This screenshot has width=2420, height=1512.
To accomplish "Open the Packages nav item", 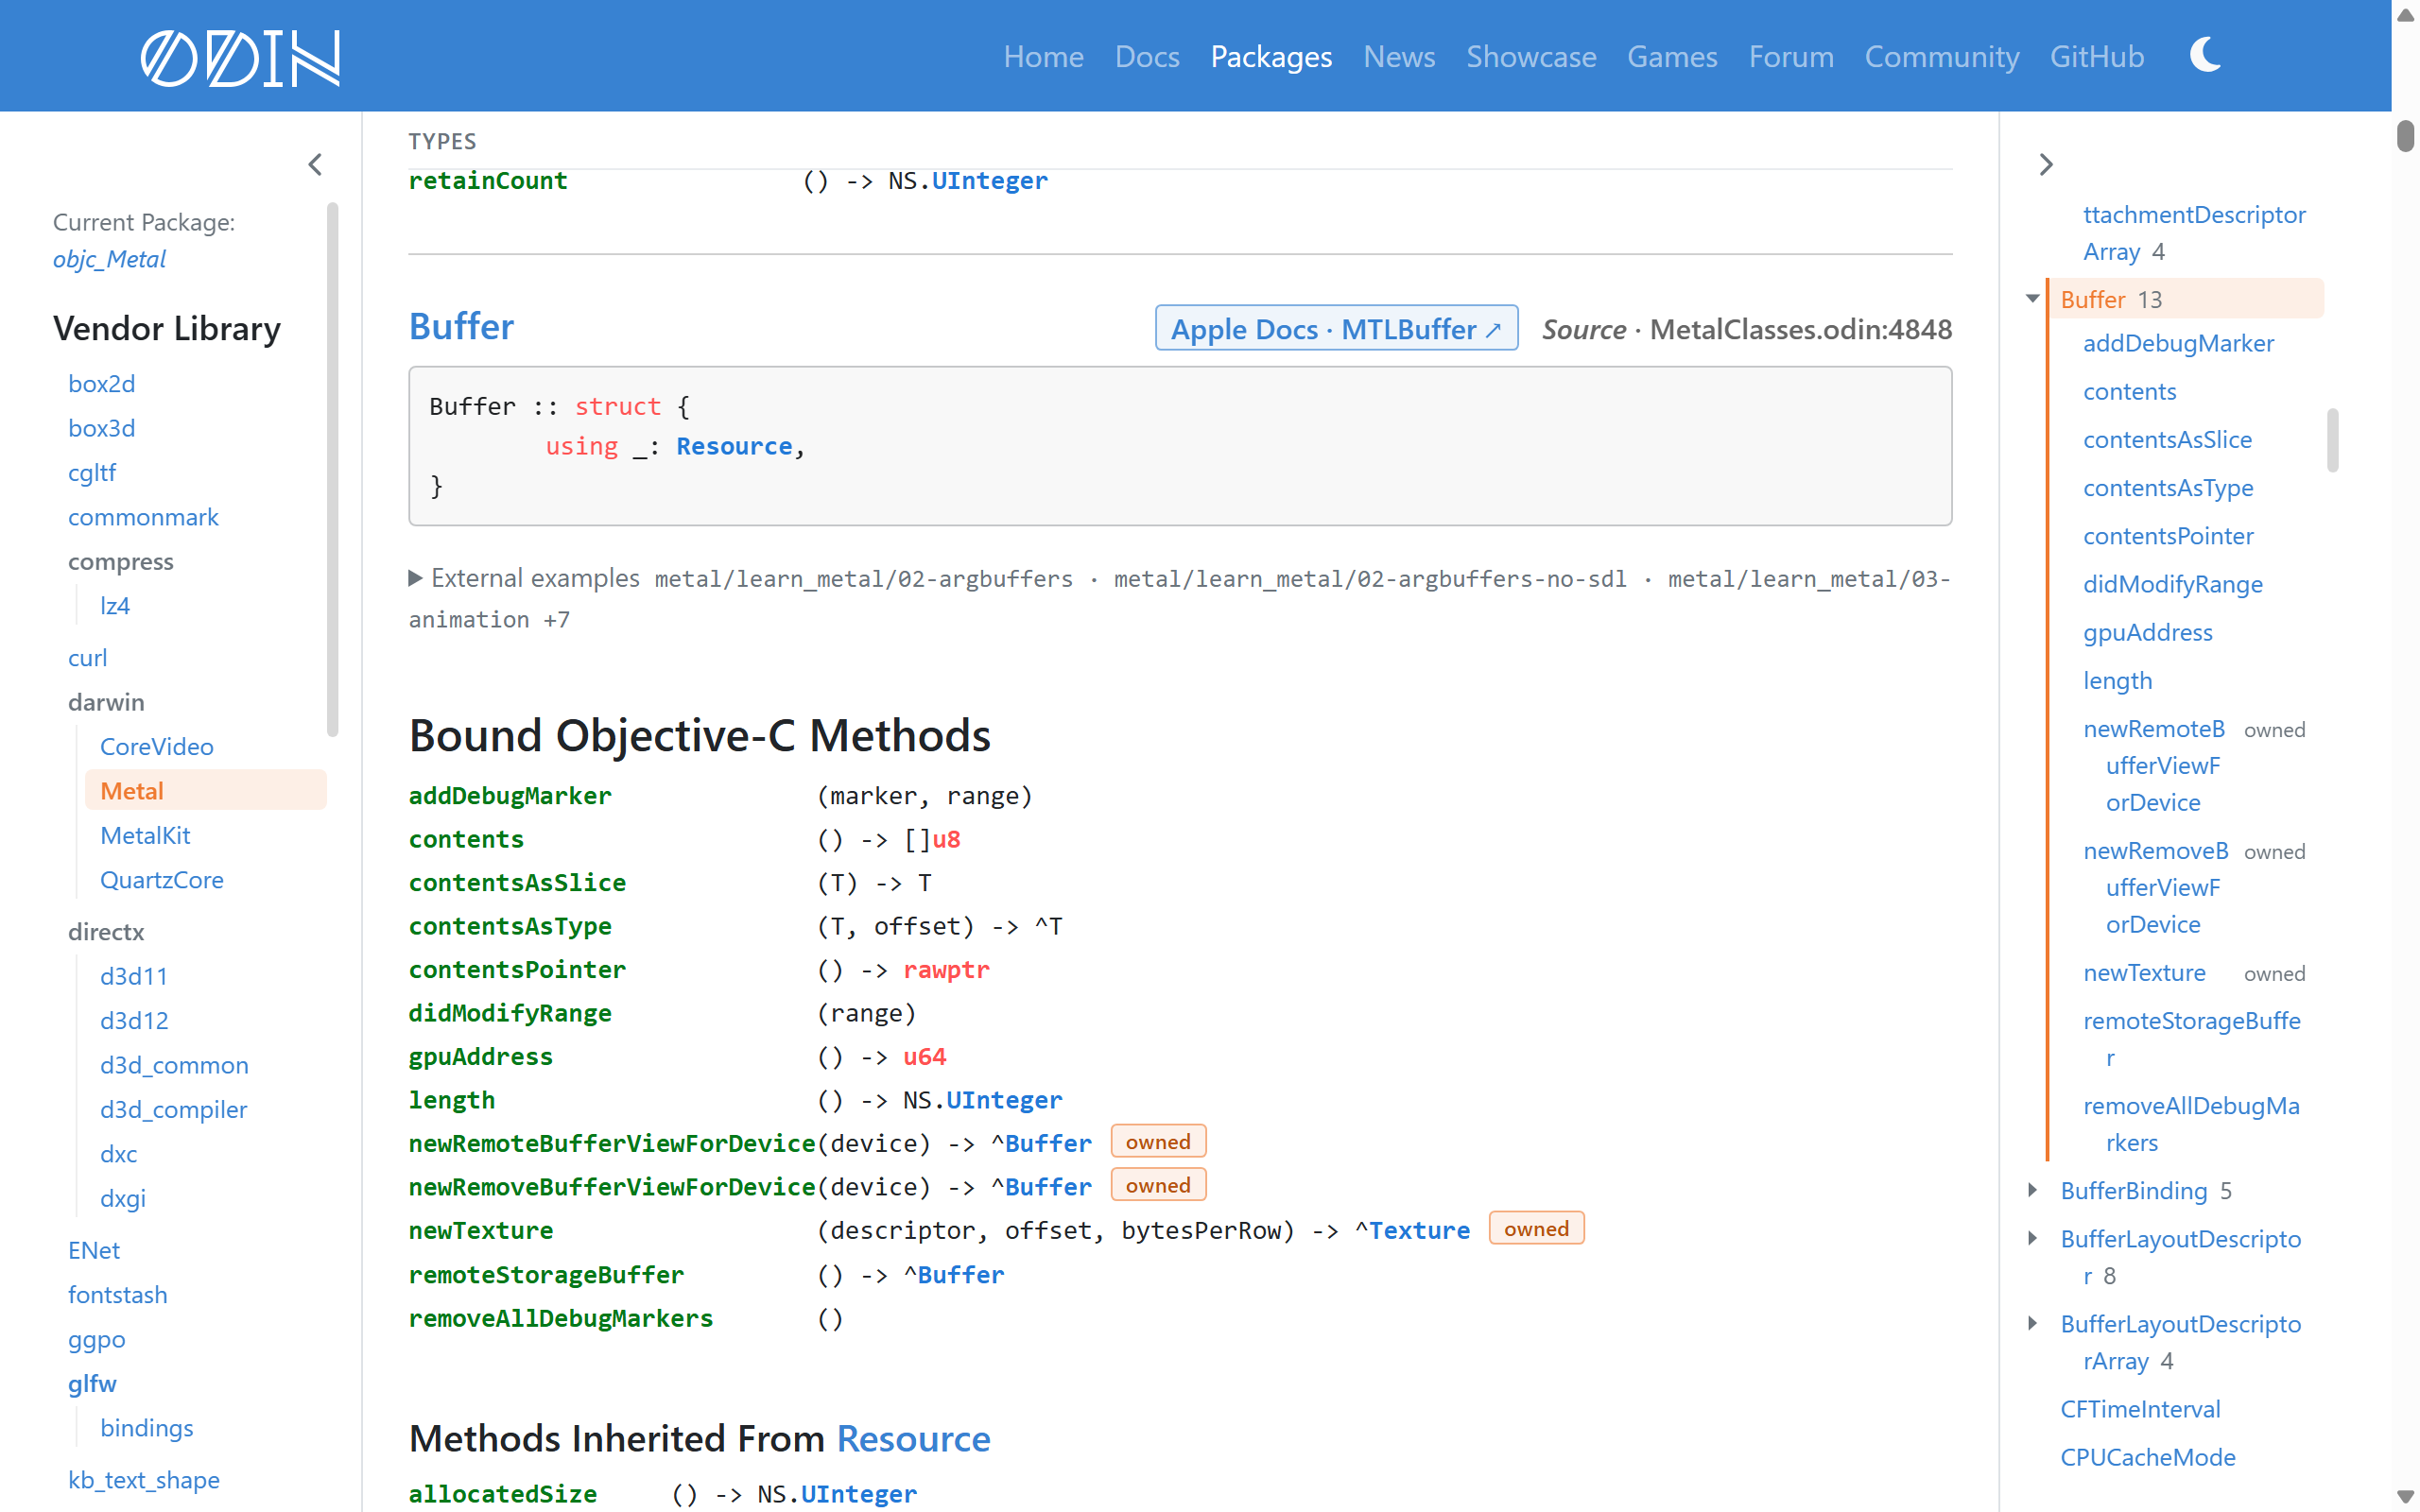I will [x=1271, y=56].
